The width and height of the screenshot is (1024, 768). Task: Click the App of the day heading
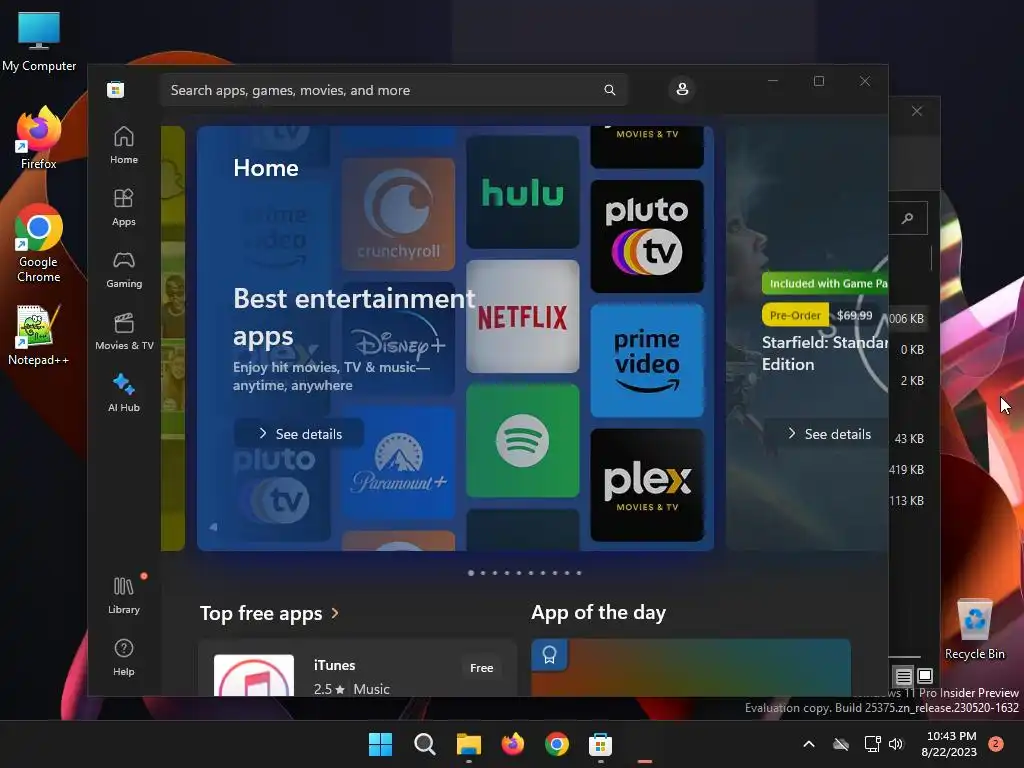click(x=598, y=613)
